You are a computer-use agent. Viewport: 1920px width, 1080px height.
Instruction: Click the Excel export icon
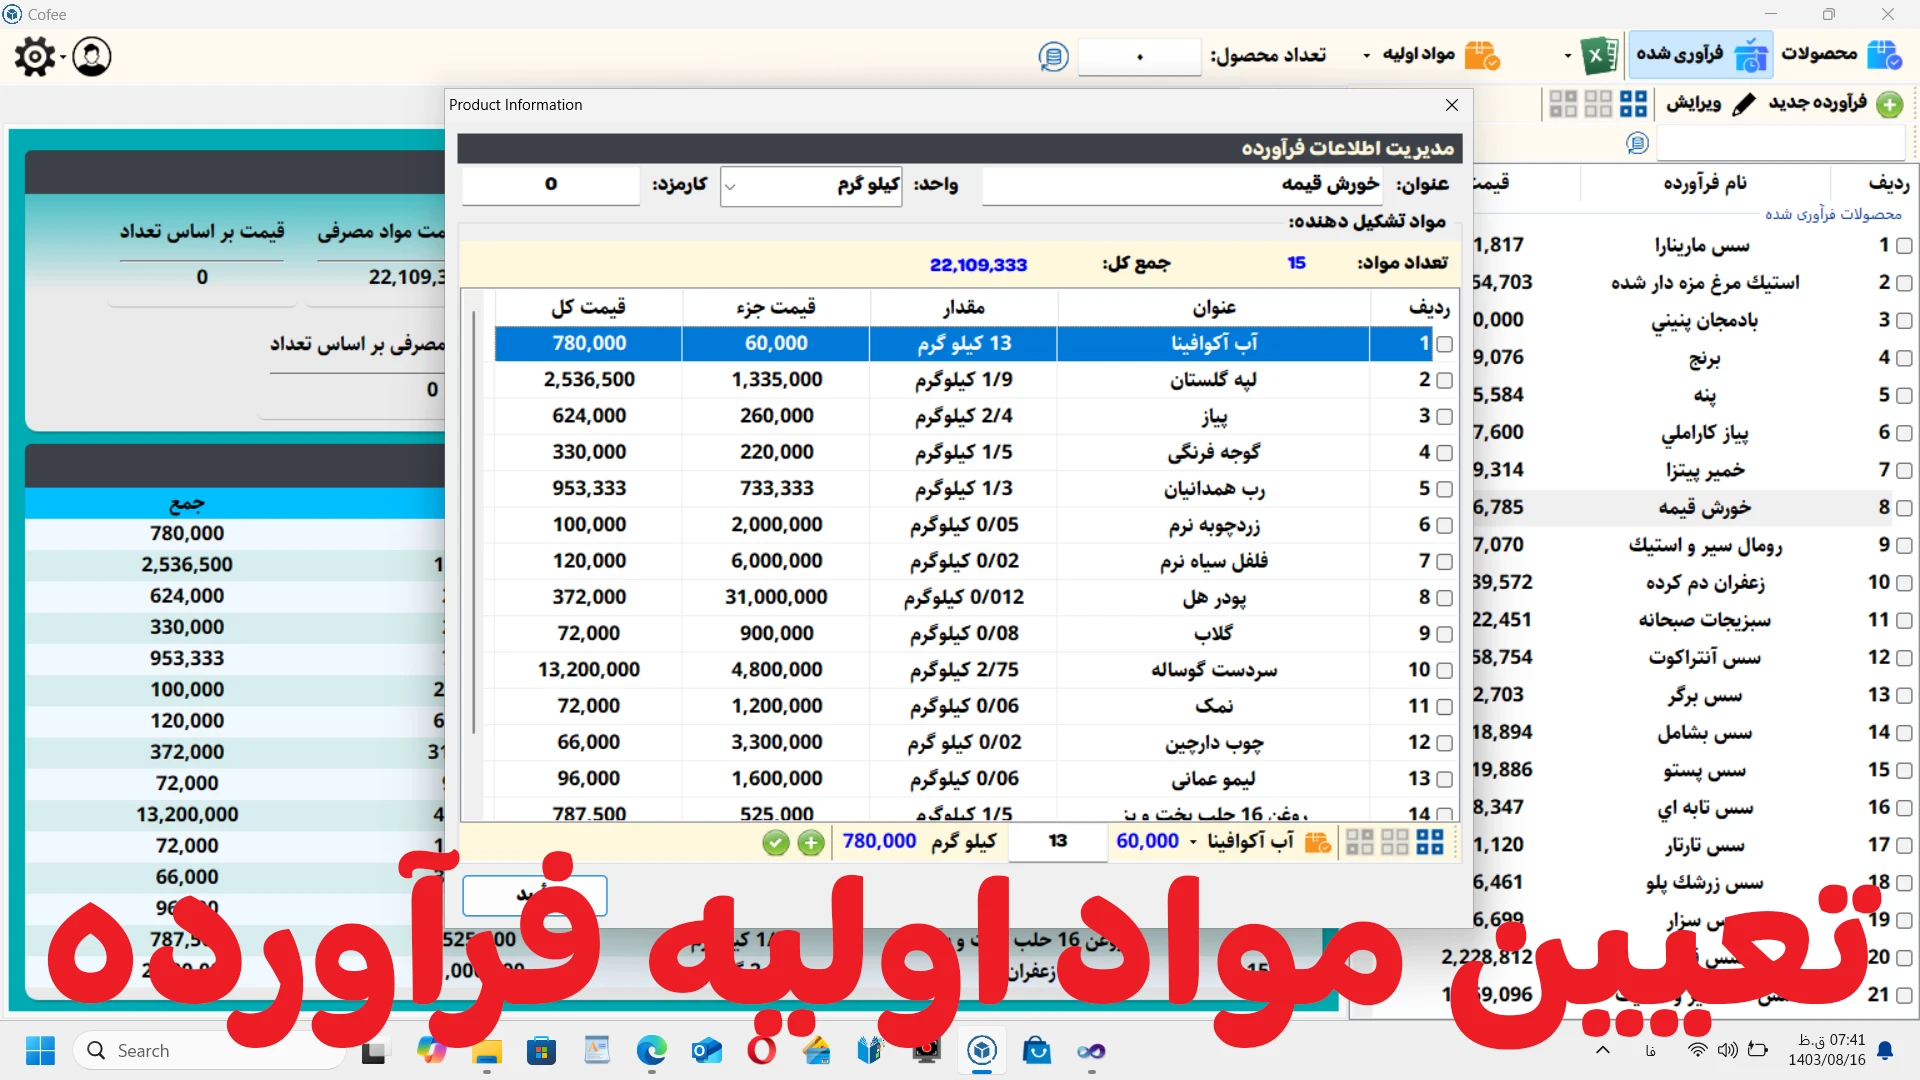click(x=1599, y=55)
